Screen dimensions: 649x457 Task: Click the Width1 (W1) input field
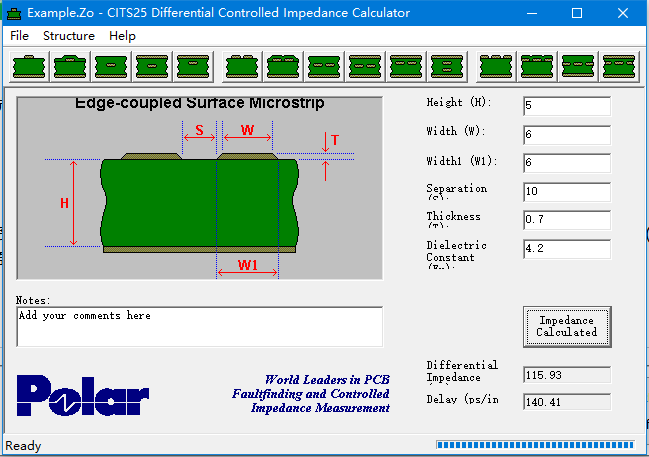[567, 163]
